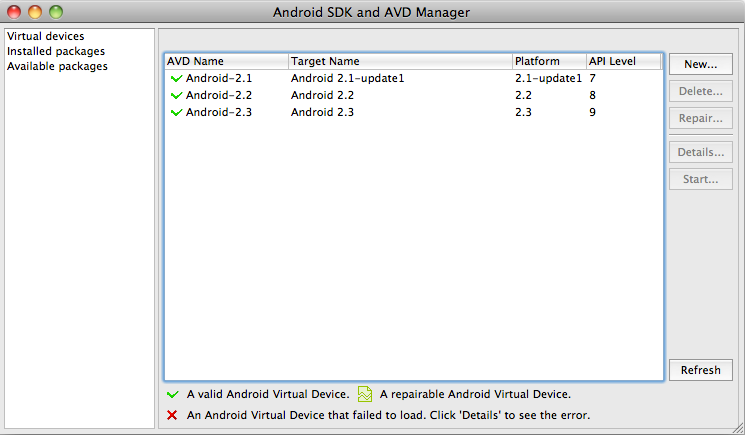Viewport: 745px width, 435px height.
Task: Sort by the API Level column header
Action: point(624,61)
